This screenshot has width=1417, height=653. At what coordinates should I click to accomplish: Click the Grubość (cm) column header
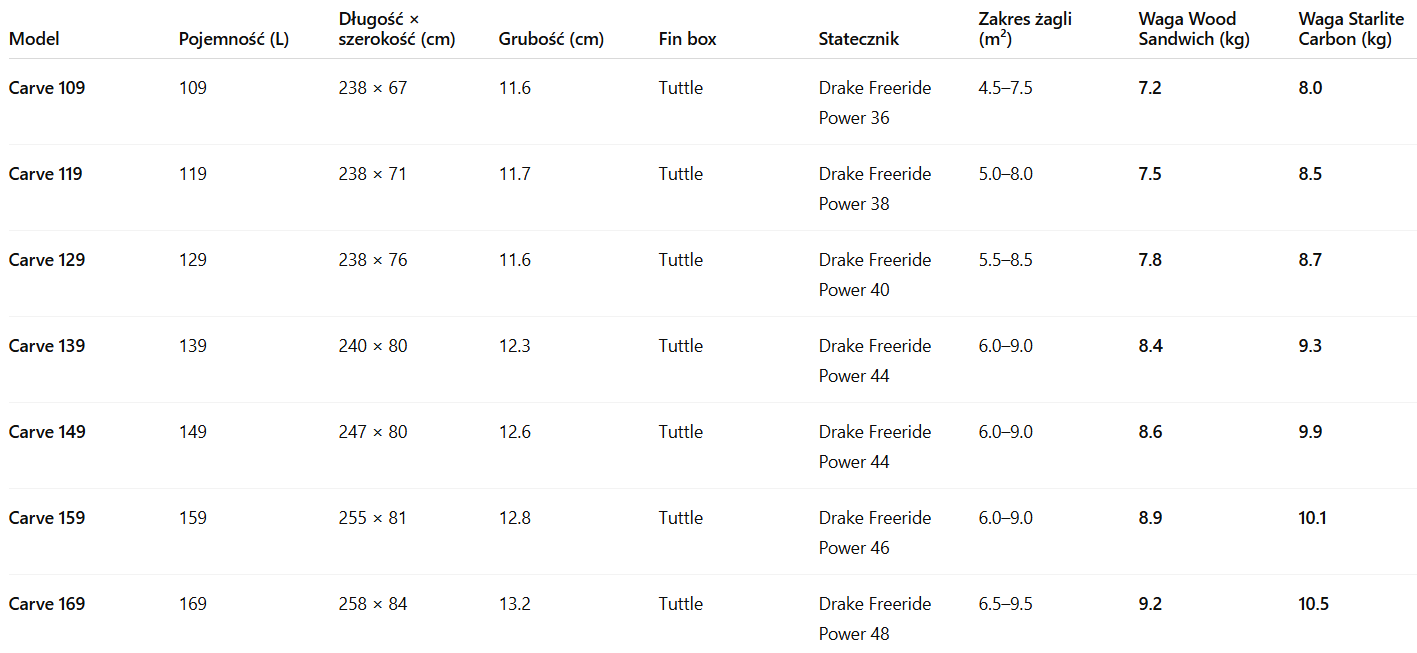[x=551, y=39]
